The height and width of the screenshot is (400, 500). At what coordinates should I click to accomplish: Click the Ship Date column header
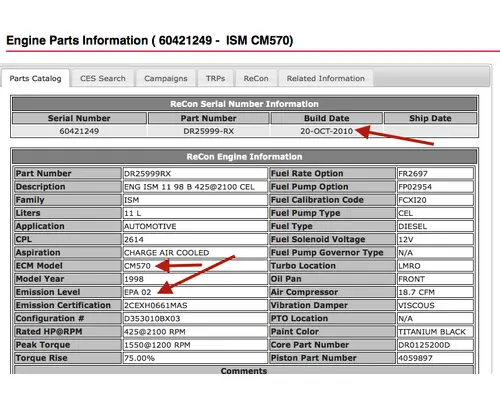click(430, 118)
